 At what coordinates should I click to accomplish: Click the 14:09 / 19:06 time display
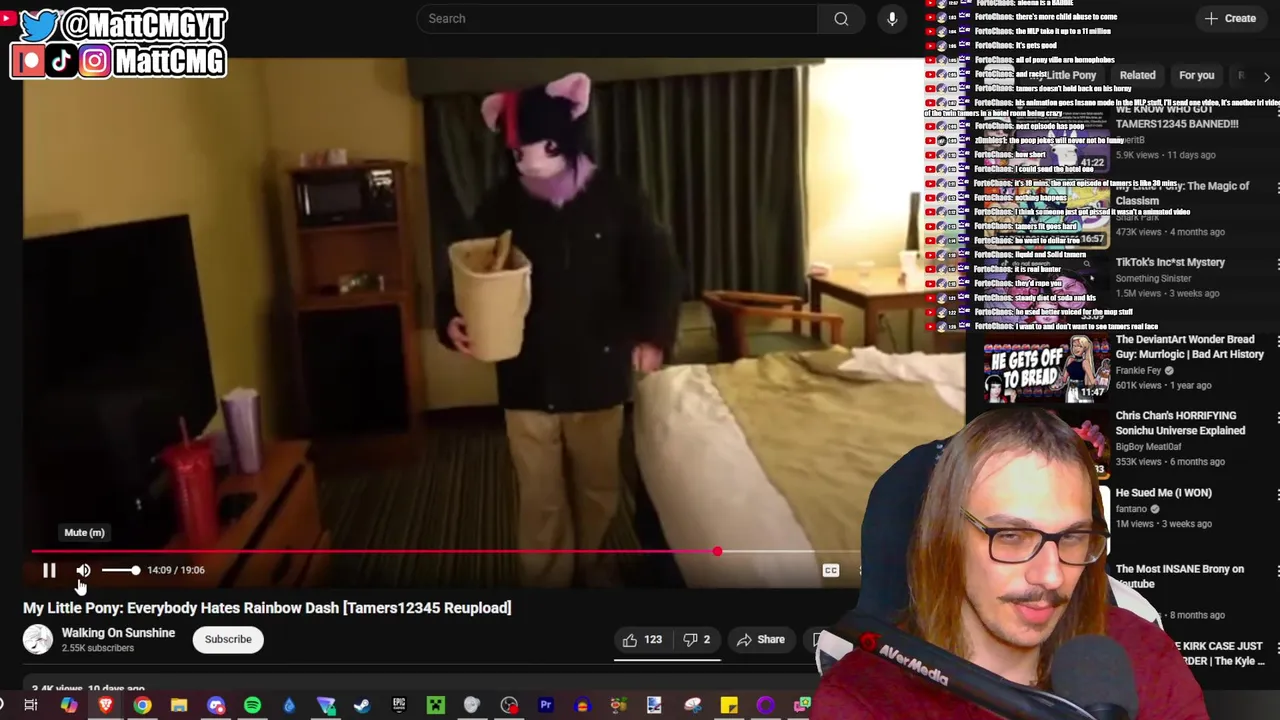pos(175,570)
